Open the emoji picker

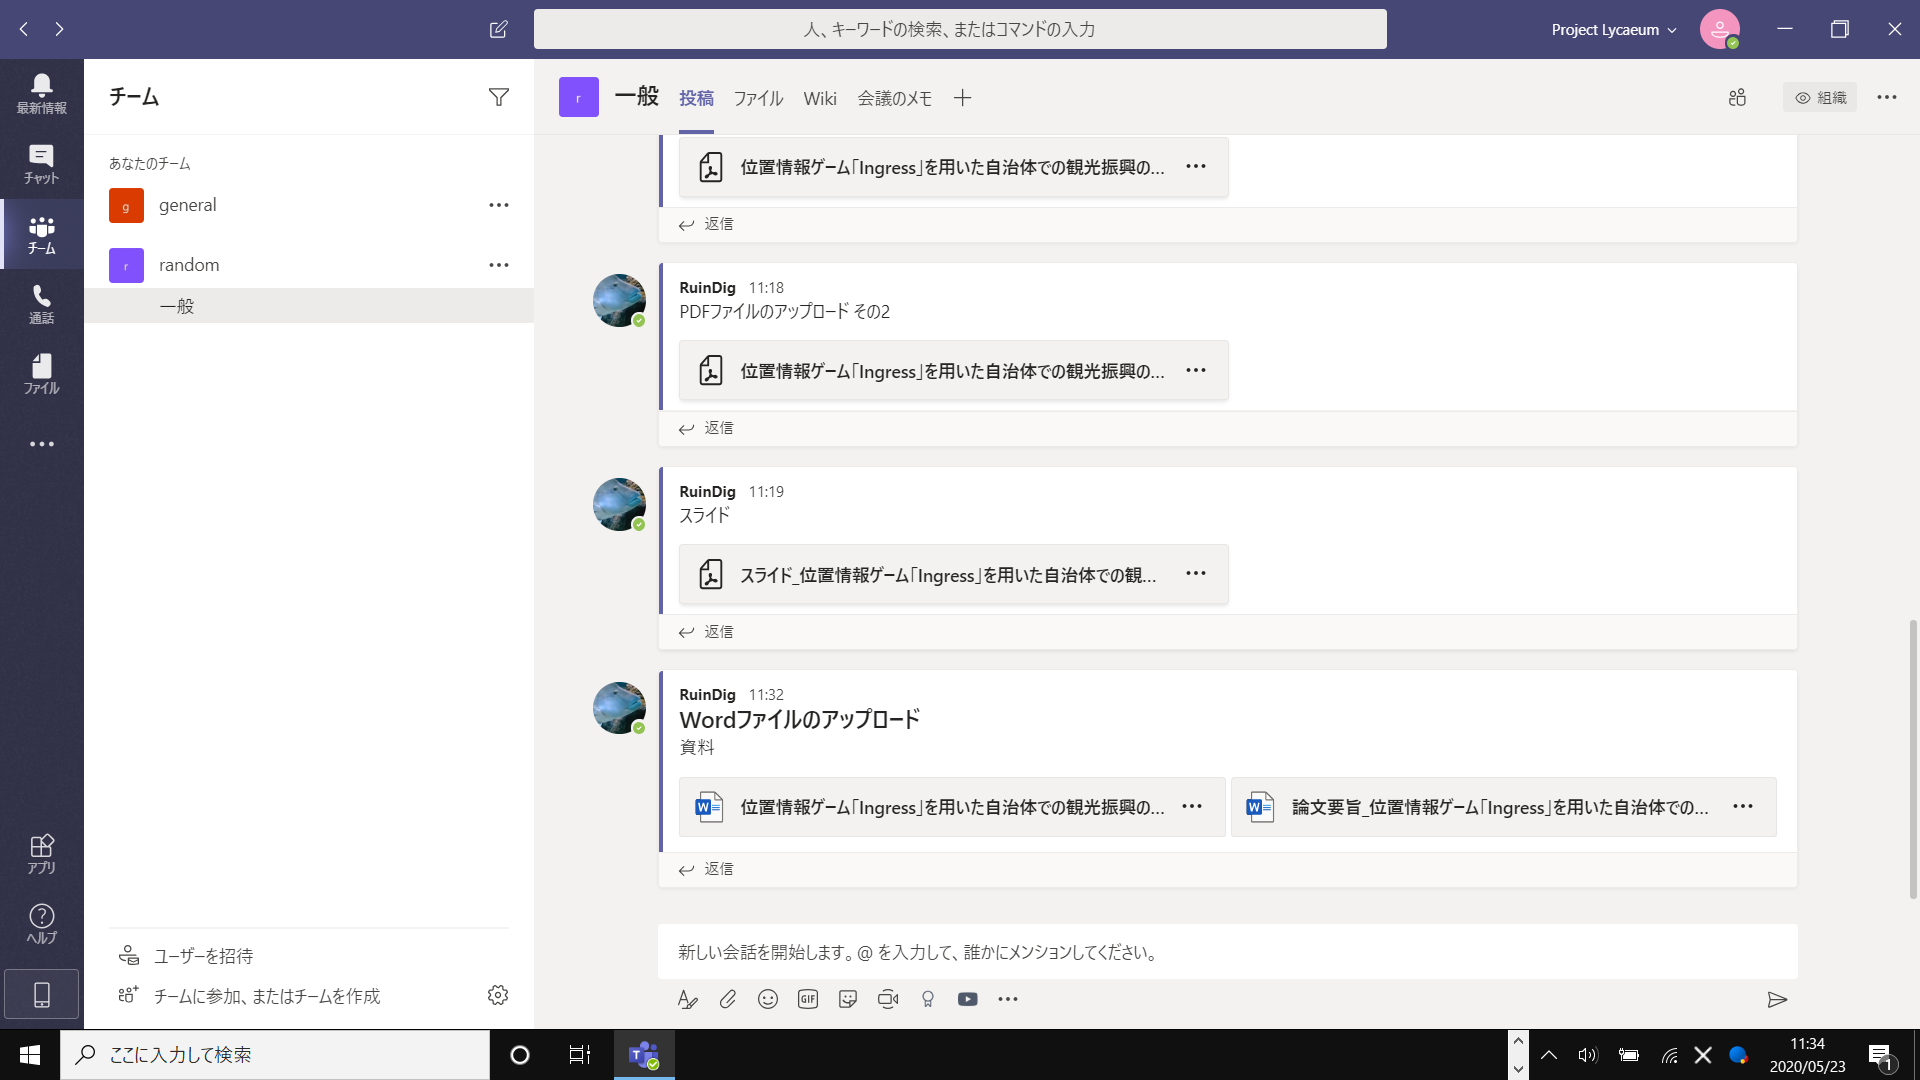pos(768,999)
